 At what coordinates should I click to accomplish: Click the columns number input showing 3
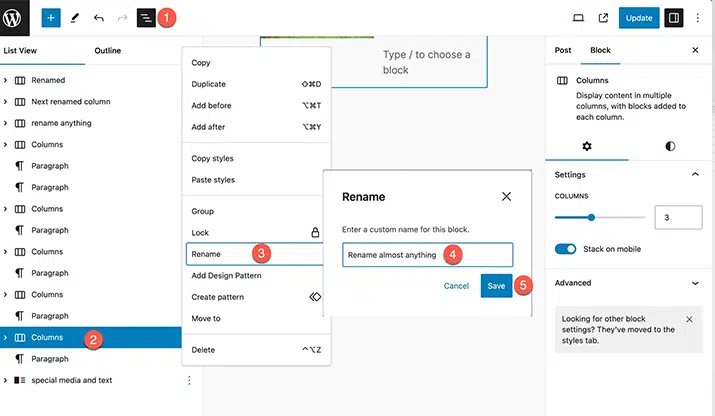pos(678,217)
